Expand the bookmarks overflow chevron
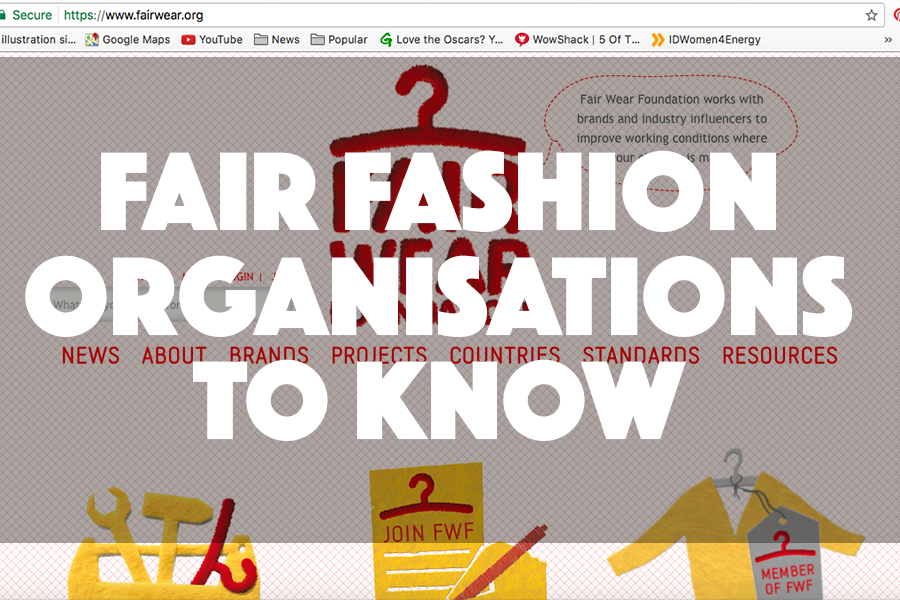The image size is (900, 600). [x=888, y=40]
